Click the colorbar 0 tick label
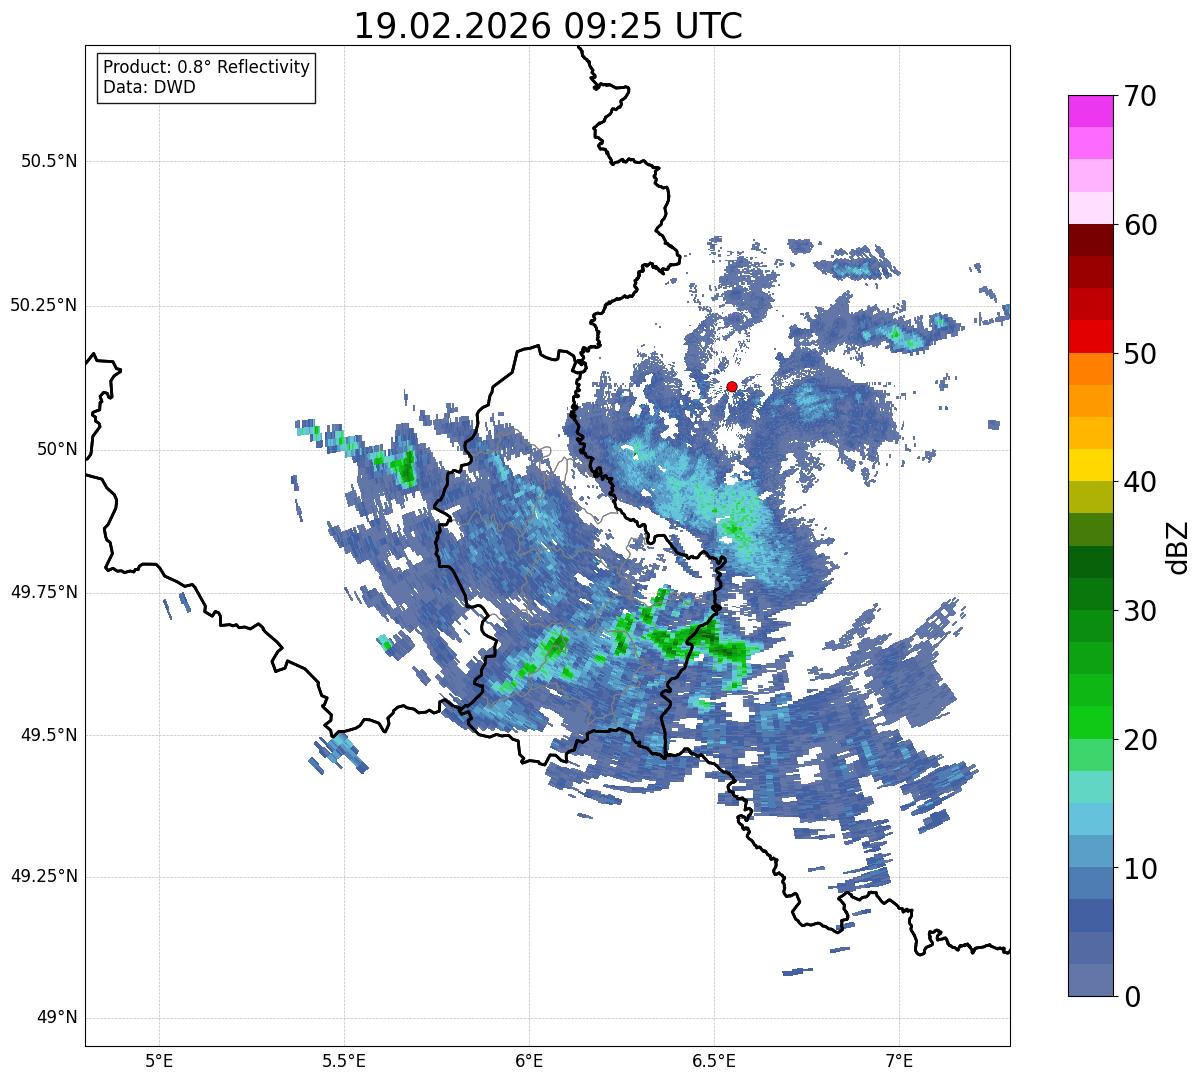 pyautogui.click(x=1133, y=996)
